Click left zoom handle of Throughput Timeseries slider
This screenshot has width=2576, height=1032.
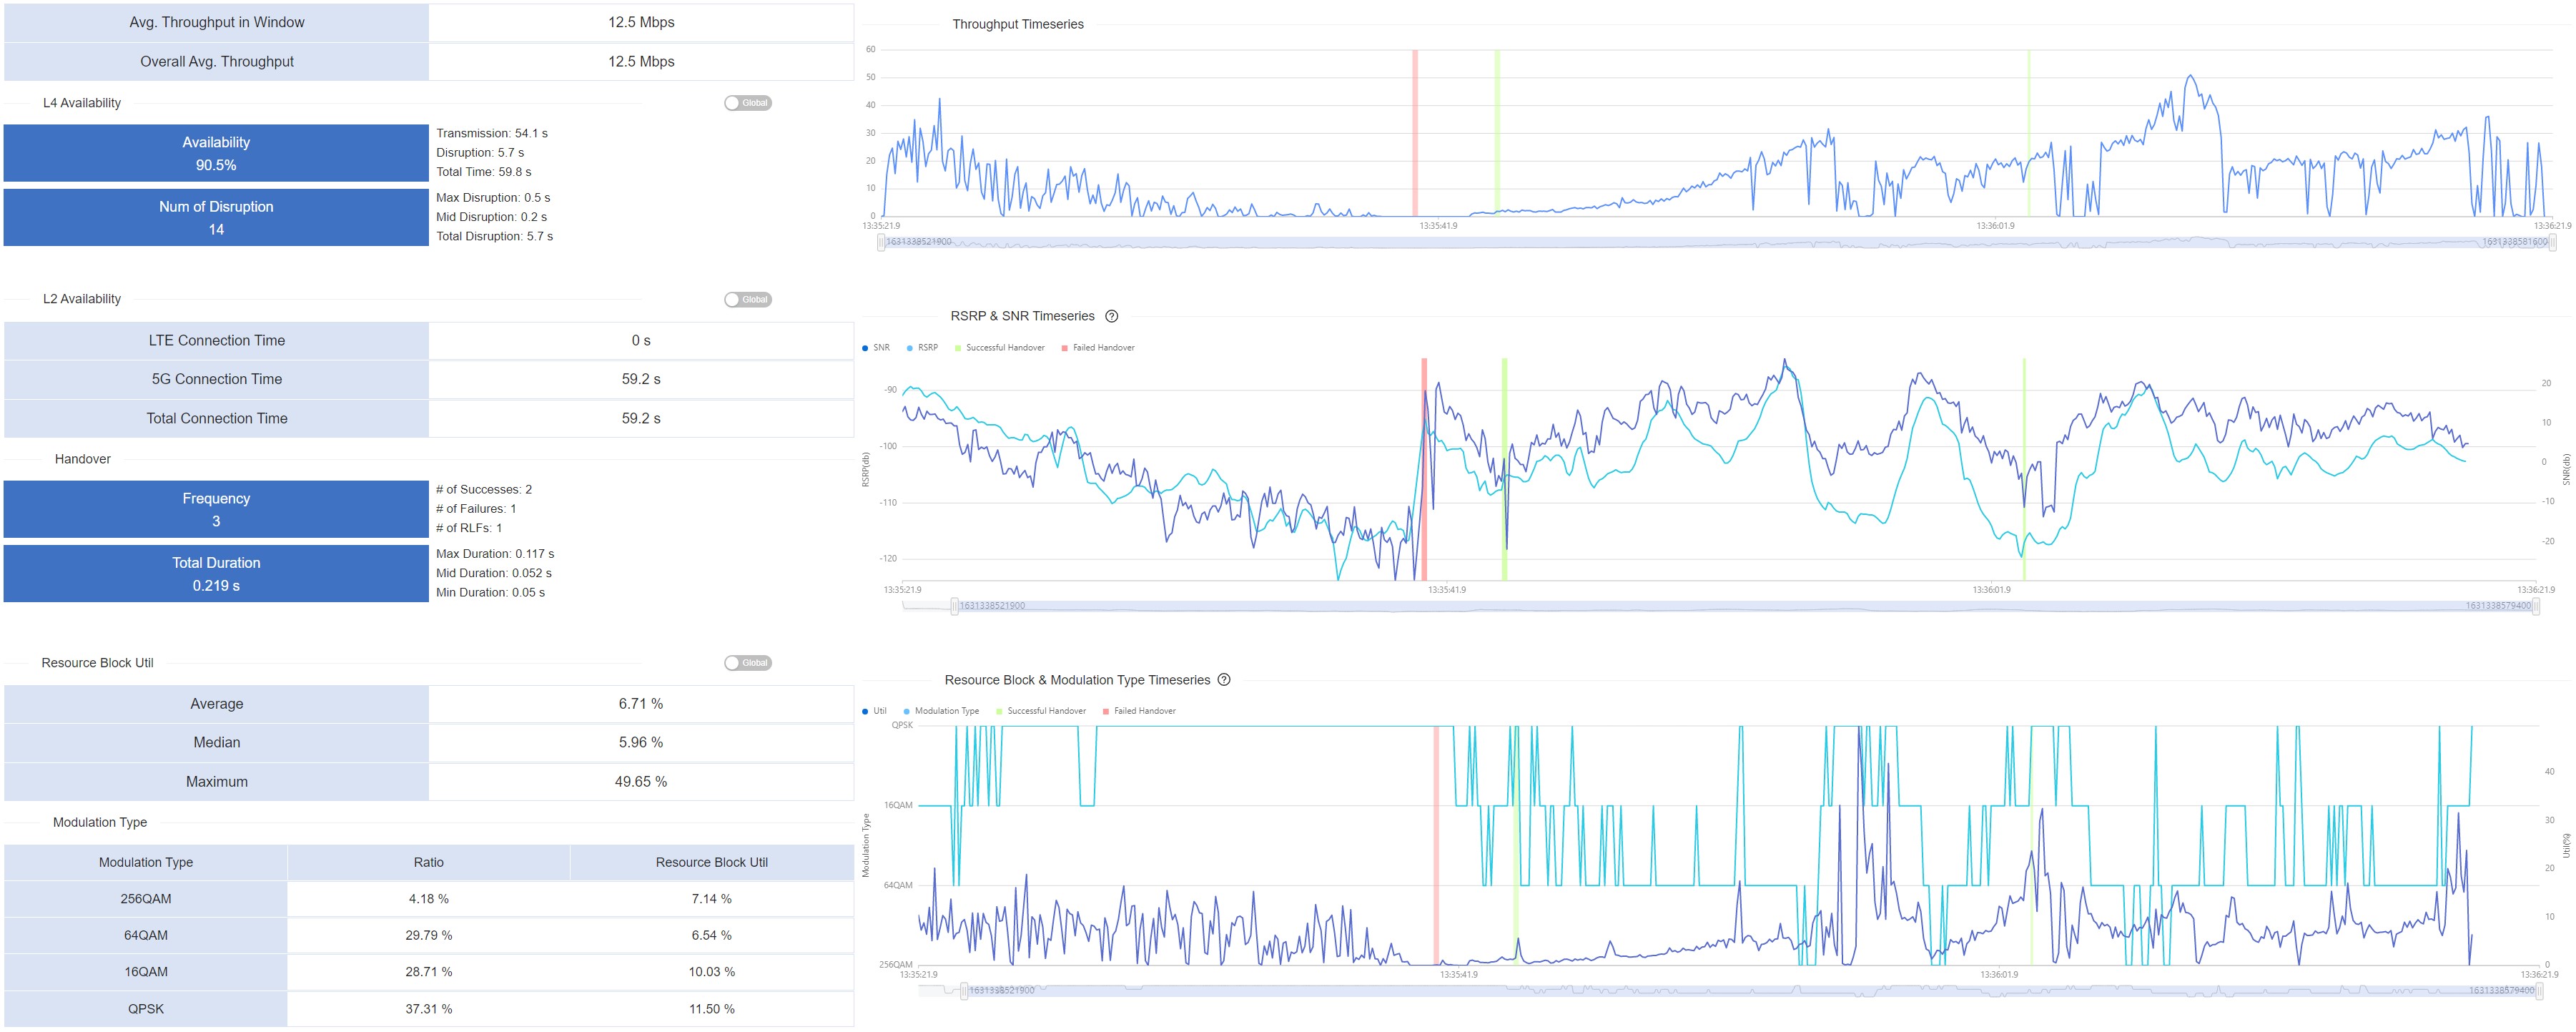(x=881, y=242)
